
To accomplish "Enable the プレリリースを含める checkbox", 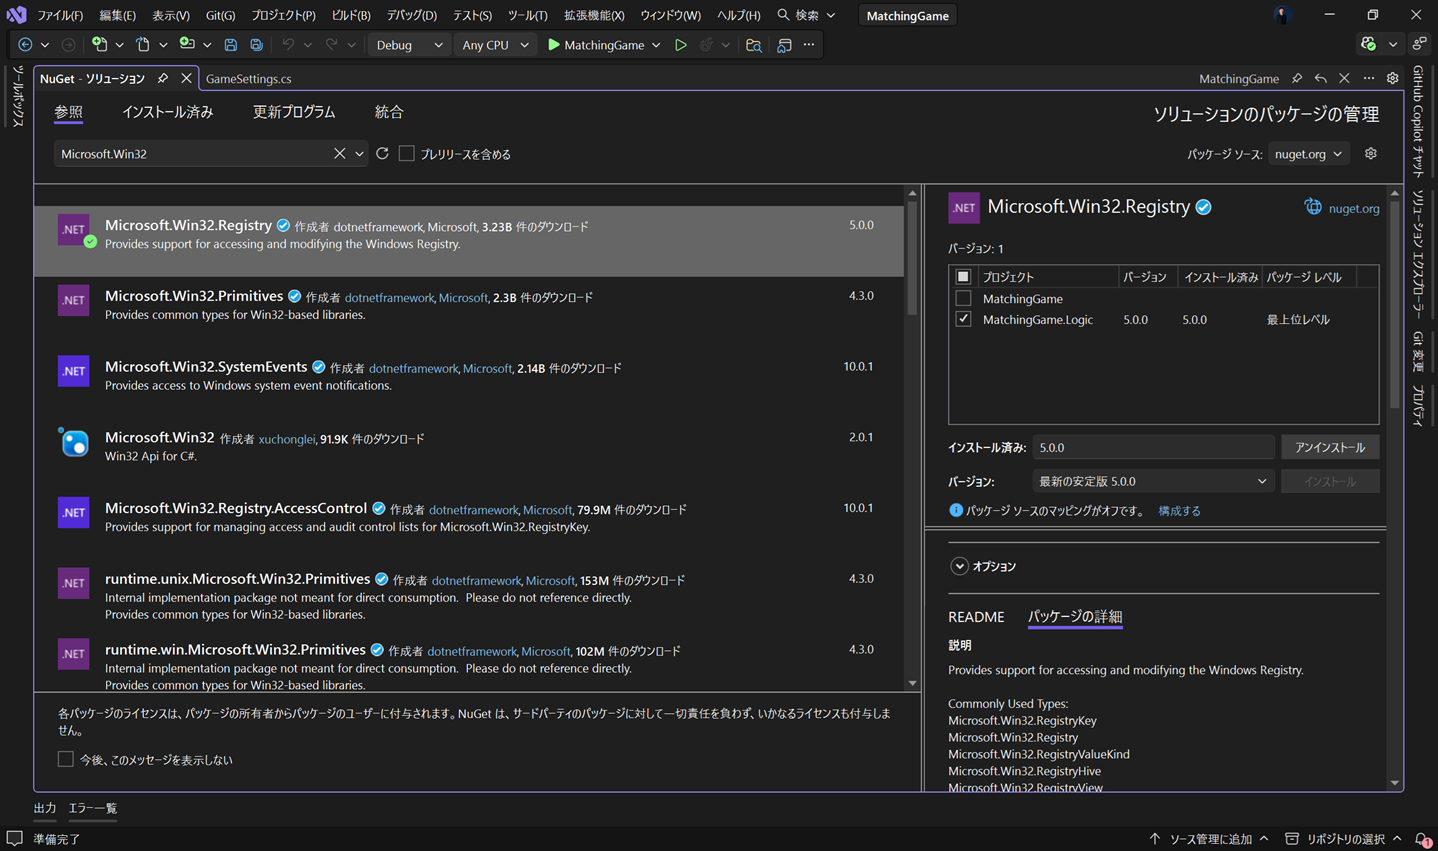I will [x=406, y=153].
